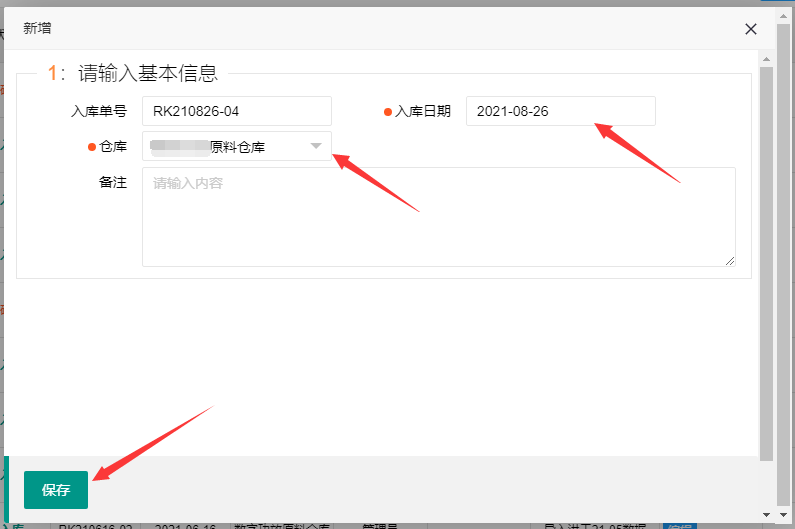This screenshot has height=529, width=795.
Task: Click into the 备注 text area
Action: tap(438, 217)
